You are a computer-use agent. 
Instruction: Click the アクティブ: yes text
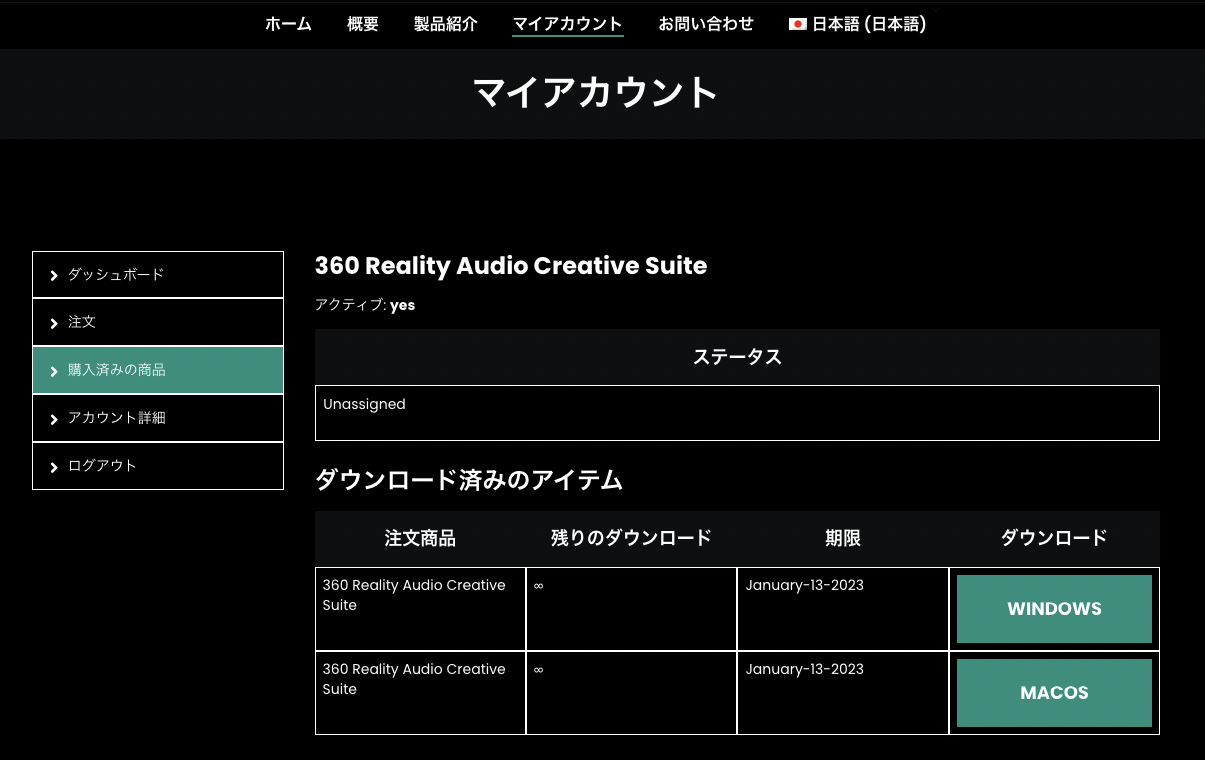365,305
